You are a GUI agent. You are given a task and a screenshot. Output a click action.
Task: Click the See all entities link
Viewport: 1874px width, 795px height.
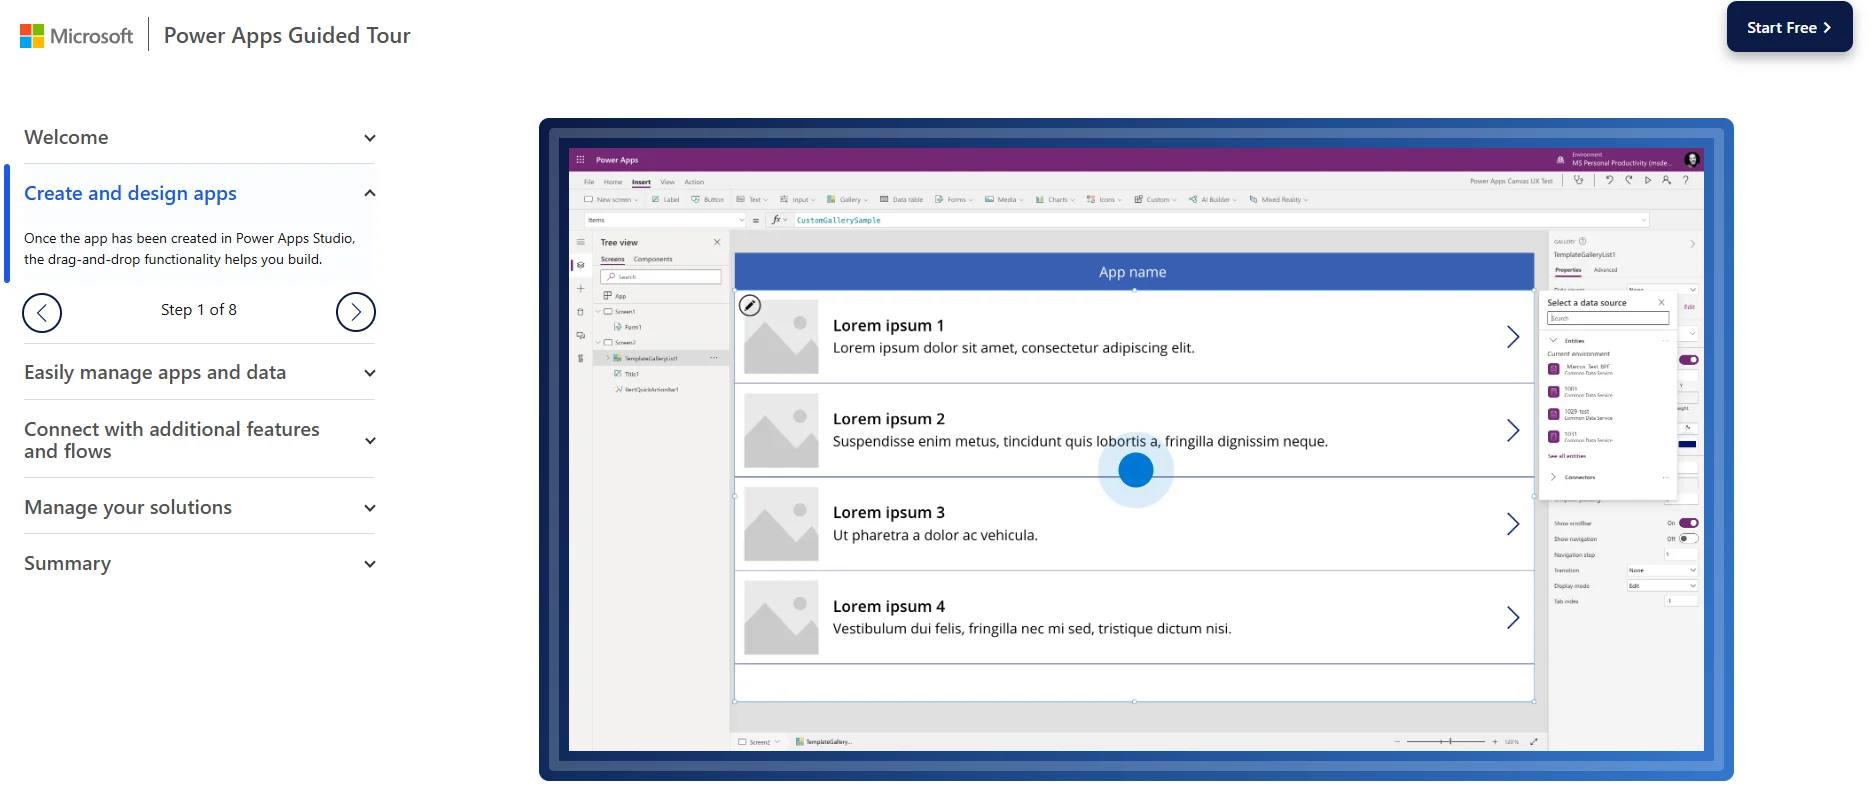tap(1567, 456)
